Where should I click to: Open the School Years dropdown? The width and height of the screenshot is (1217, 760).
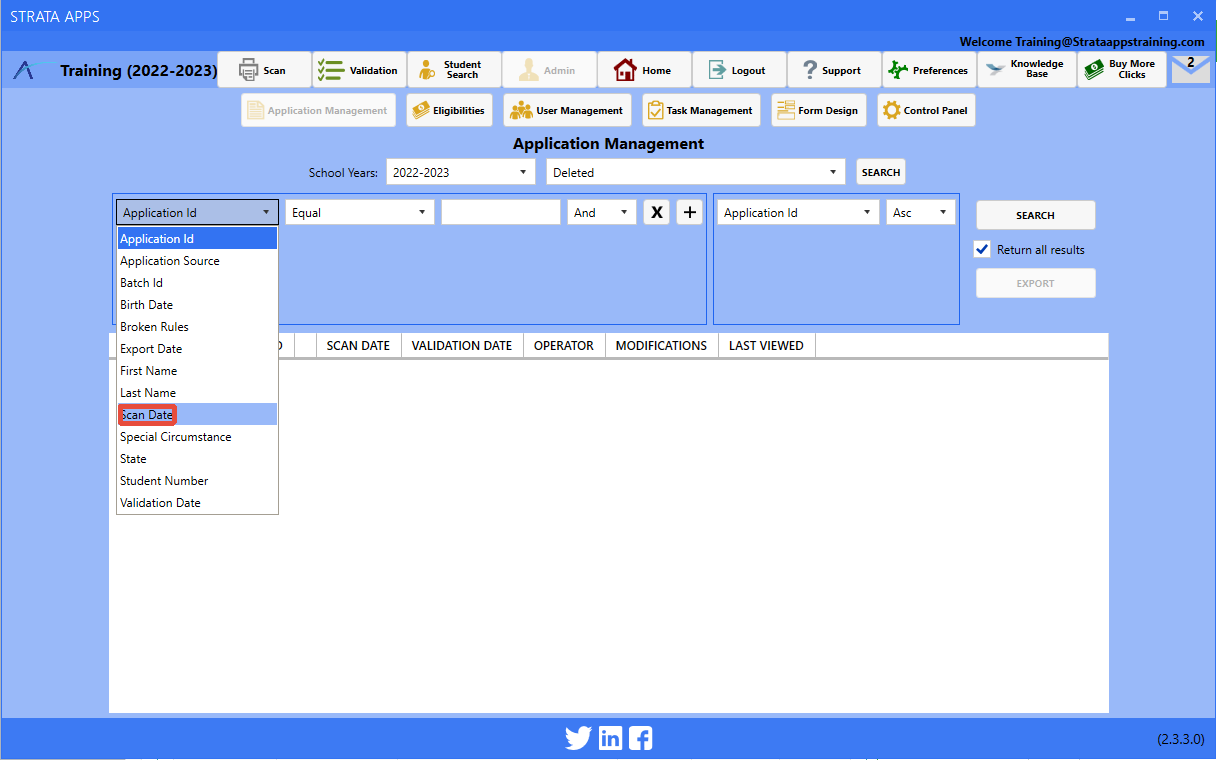point(461,172)
